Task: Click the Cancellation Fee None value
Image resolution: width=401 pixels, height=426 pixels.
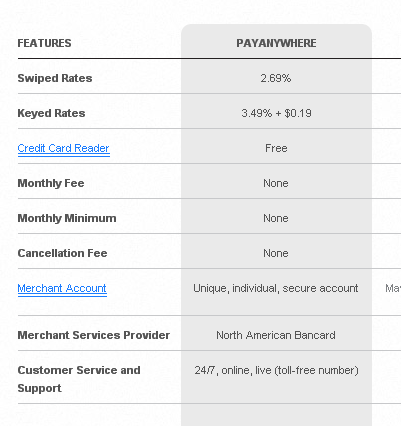Action: click(x=276, y=253)
